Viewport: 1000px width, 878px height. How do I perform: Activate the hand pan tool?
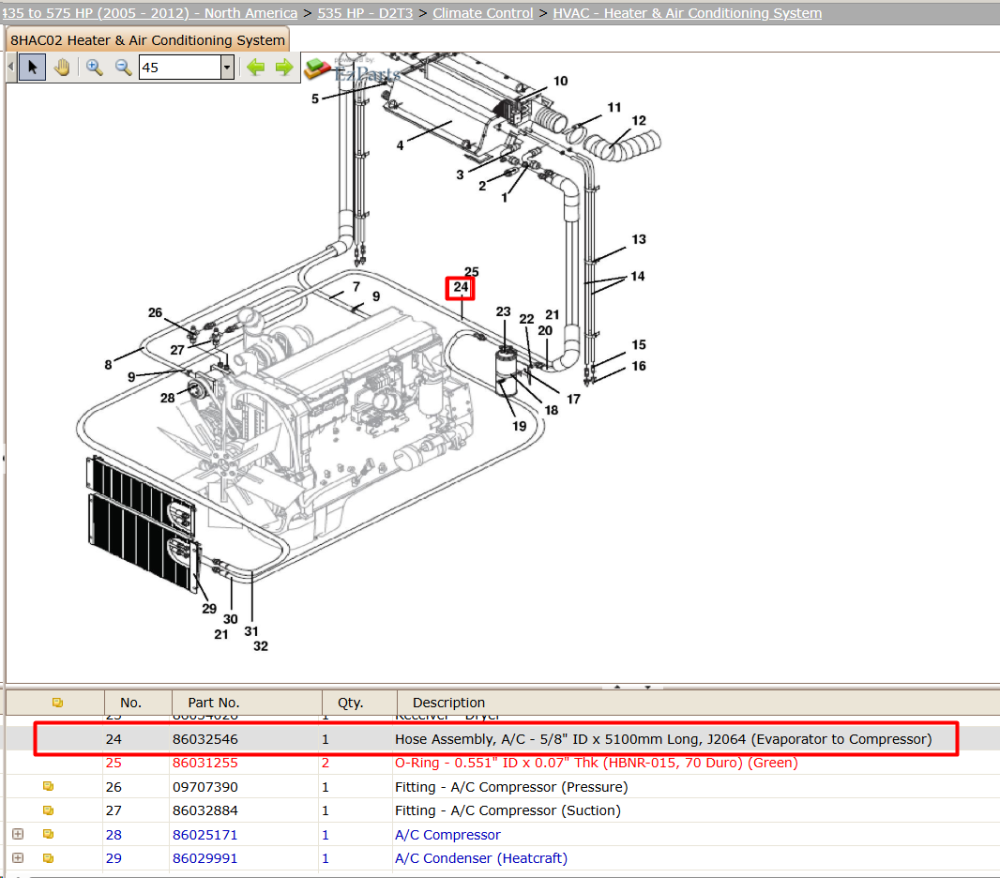point(62,67)
